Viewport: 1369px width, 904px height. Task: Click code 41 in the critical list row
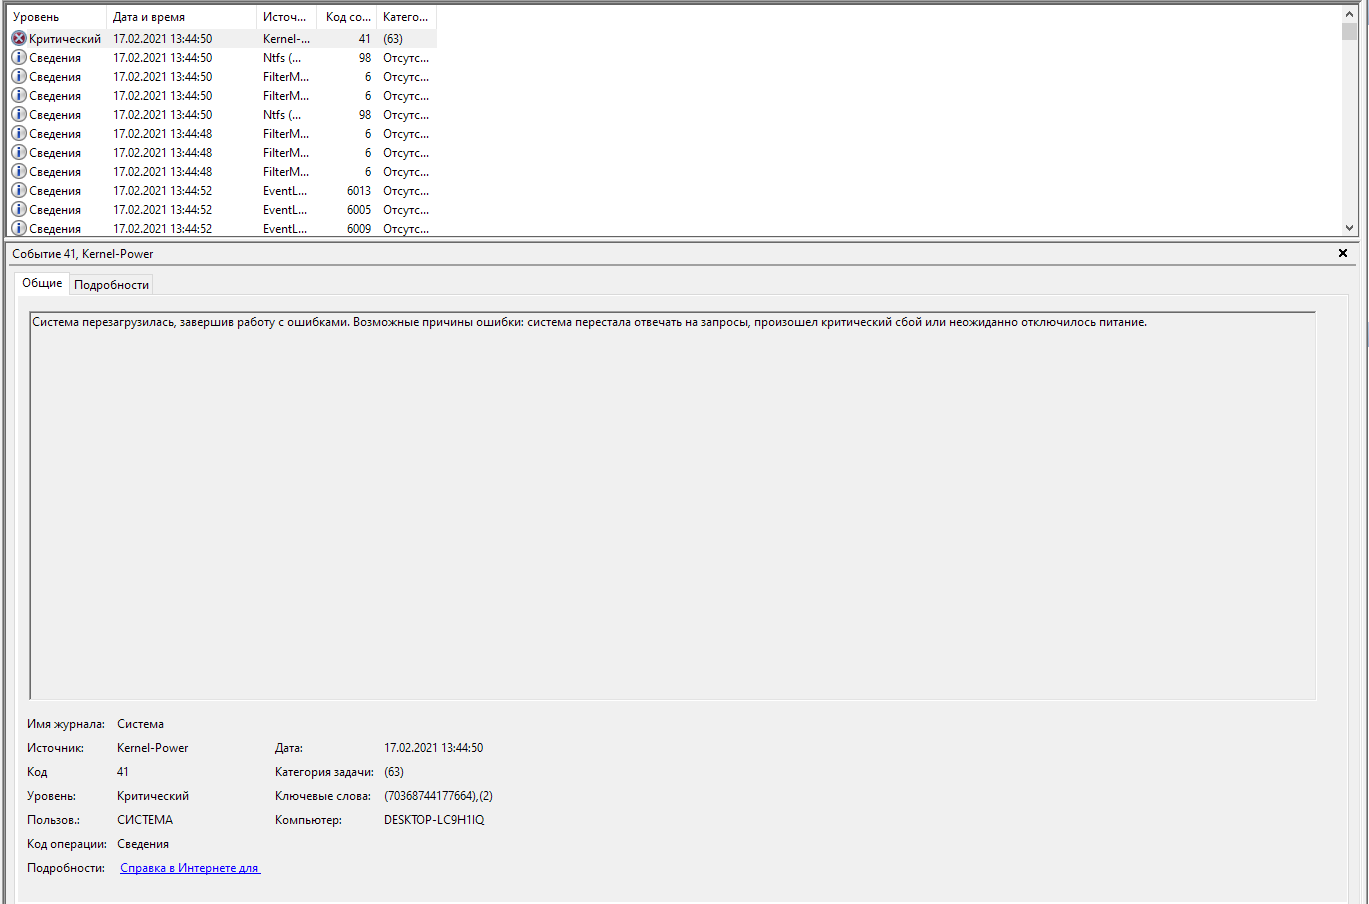[364, 39]
